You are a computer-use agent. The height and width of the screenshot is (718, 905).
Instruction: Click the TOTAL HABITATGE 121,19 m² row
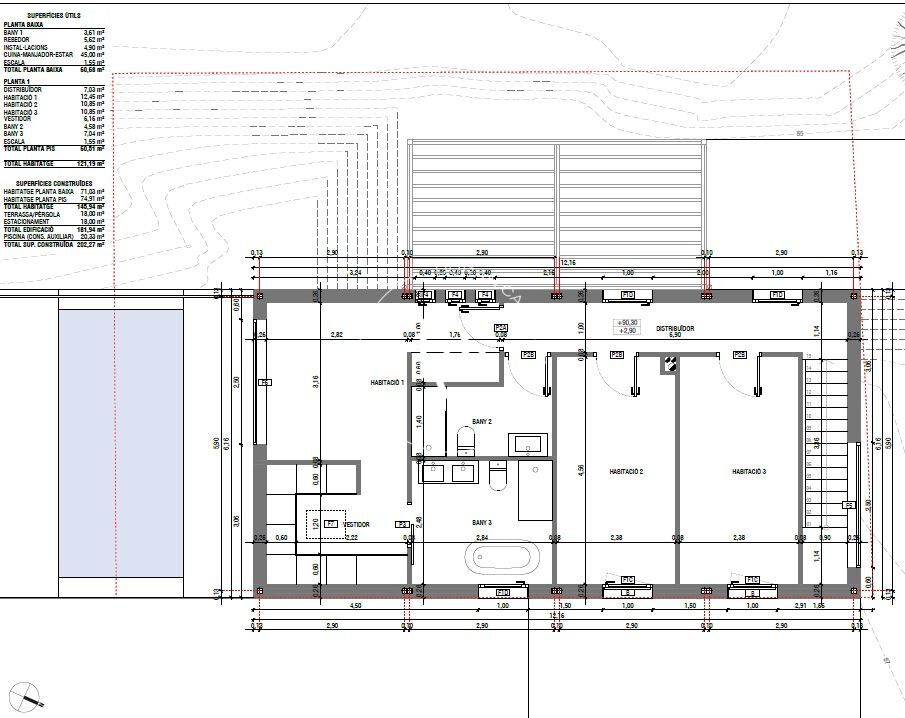point(54,163)
